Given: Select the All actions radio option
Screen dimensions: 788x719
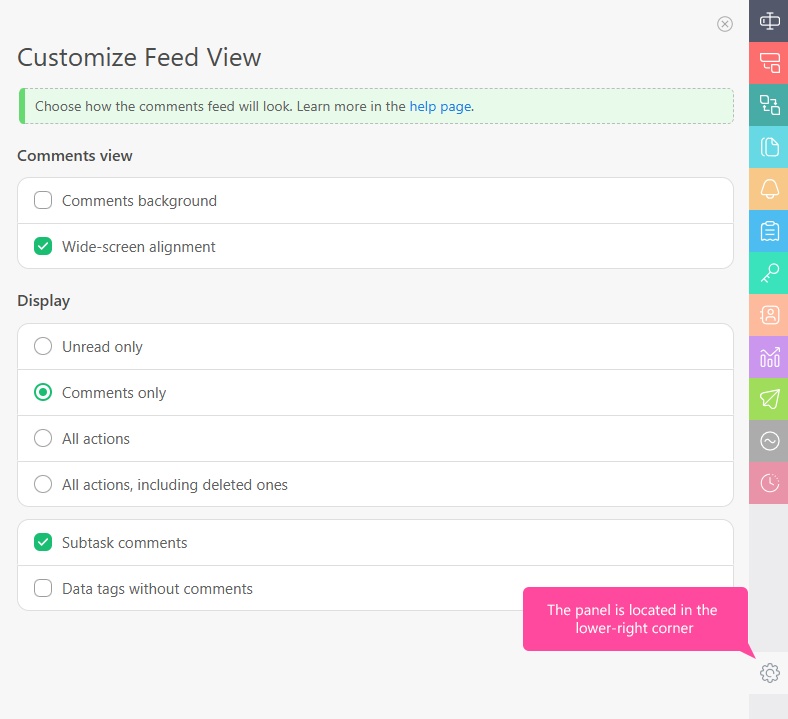Looking at the screenshot, I should click(43, 439).
